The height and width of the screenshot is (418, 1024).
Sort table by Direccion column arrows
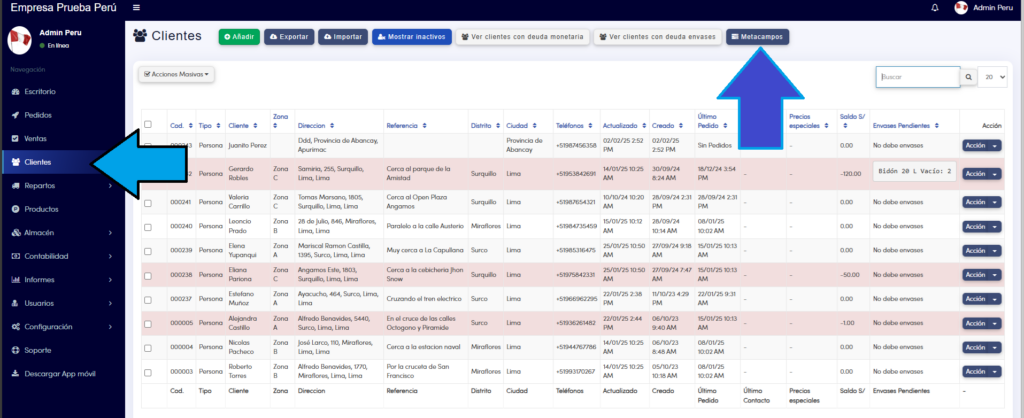(x=332, y=125)
